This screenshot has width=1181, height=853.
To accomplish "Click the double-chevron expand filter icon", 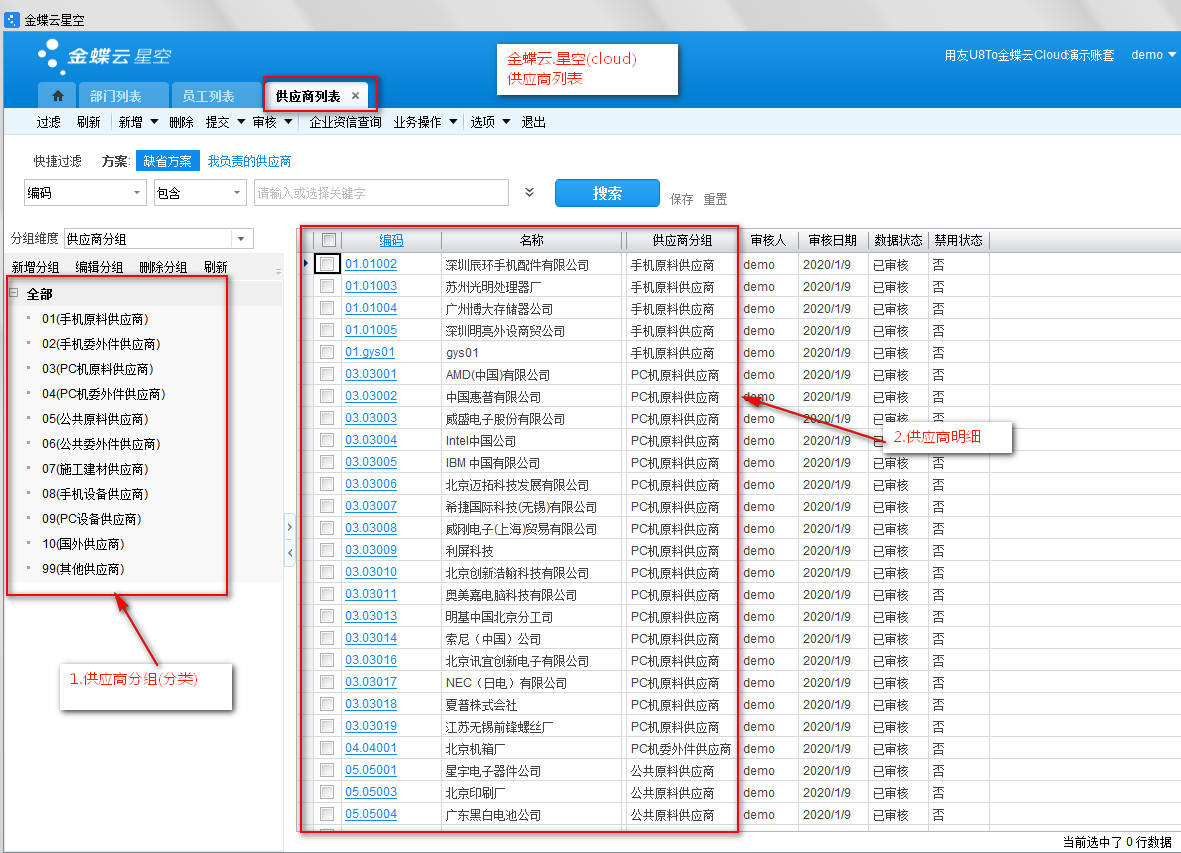I will (530, 193).
